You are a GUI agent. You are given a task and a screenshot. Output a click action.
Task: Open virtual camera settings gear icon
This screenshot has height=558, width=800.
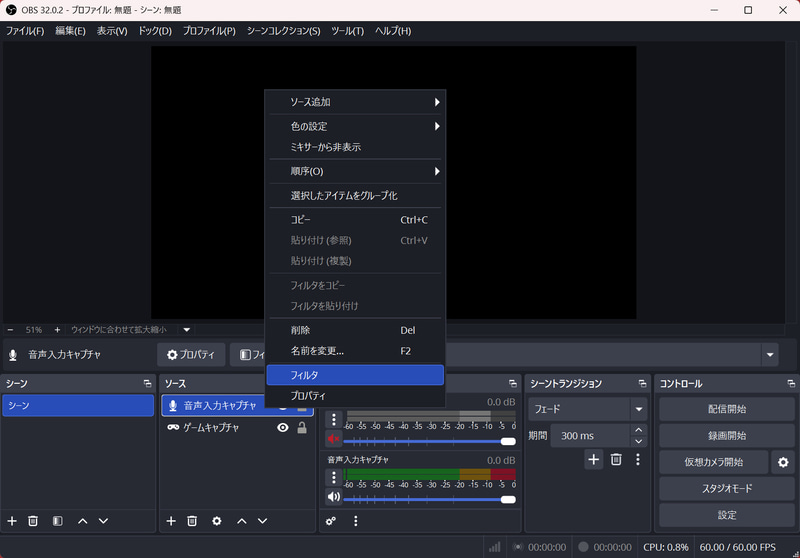point(783,462)
